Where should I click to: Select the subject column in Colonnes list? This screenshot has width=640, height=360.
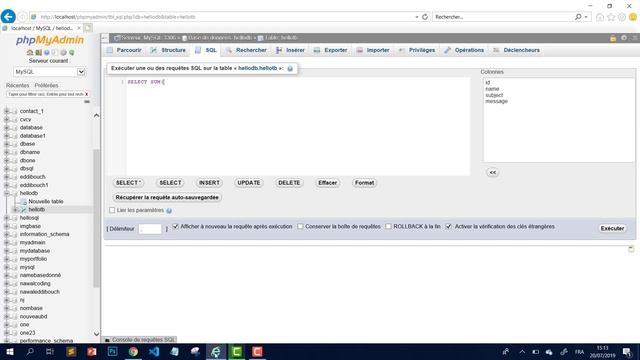point(494,95)
